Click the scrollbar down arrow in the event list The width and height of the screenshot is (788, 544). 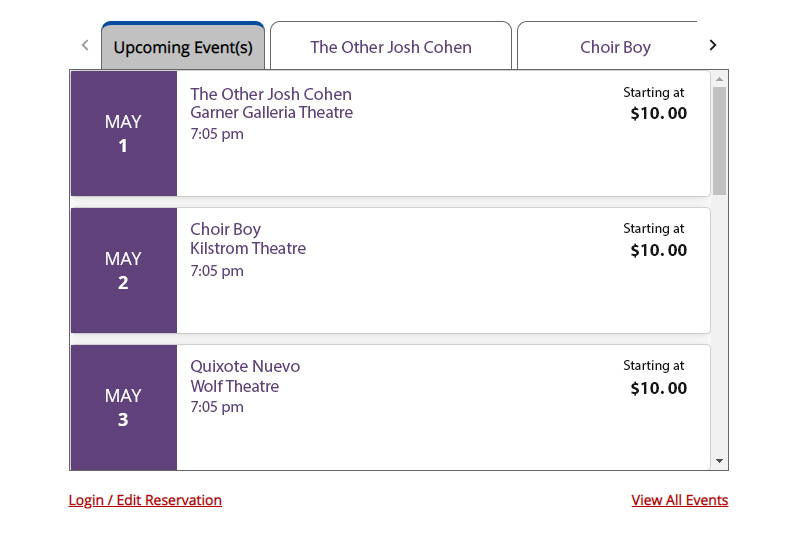coord(719,461)
